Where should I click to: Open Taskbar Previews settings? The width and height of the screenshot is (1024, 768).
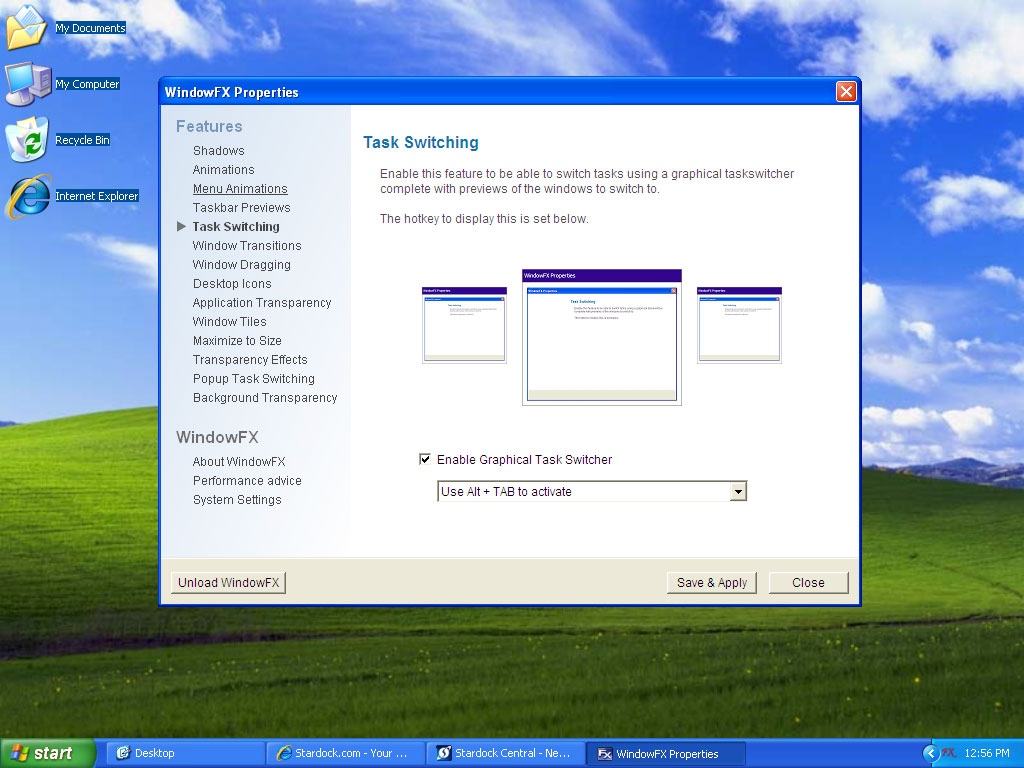[x=241, y=208]
